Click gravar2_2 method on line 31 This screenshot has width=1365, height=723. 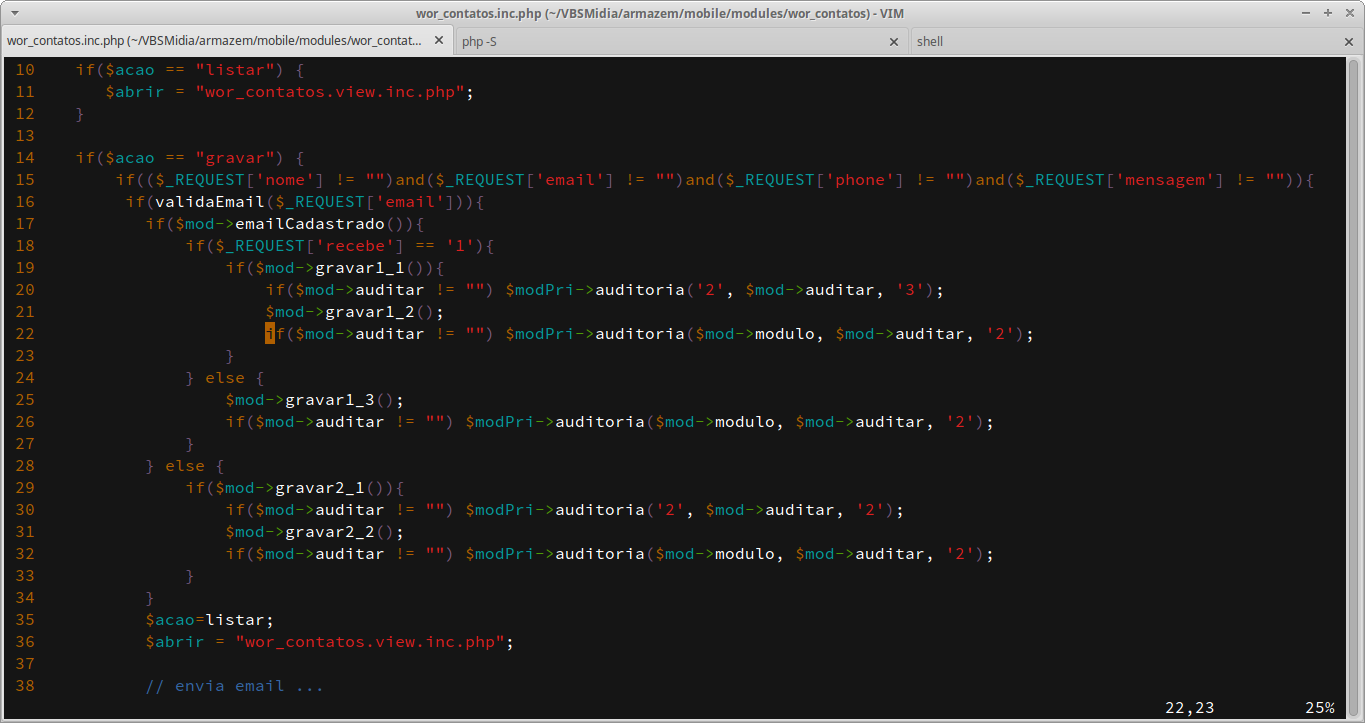[330, 532]
